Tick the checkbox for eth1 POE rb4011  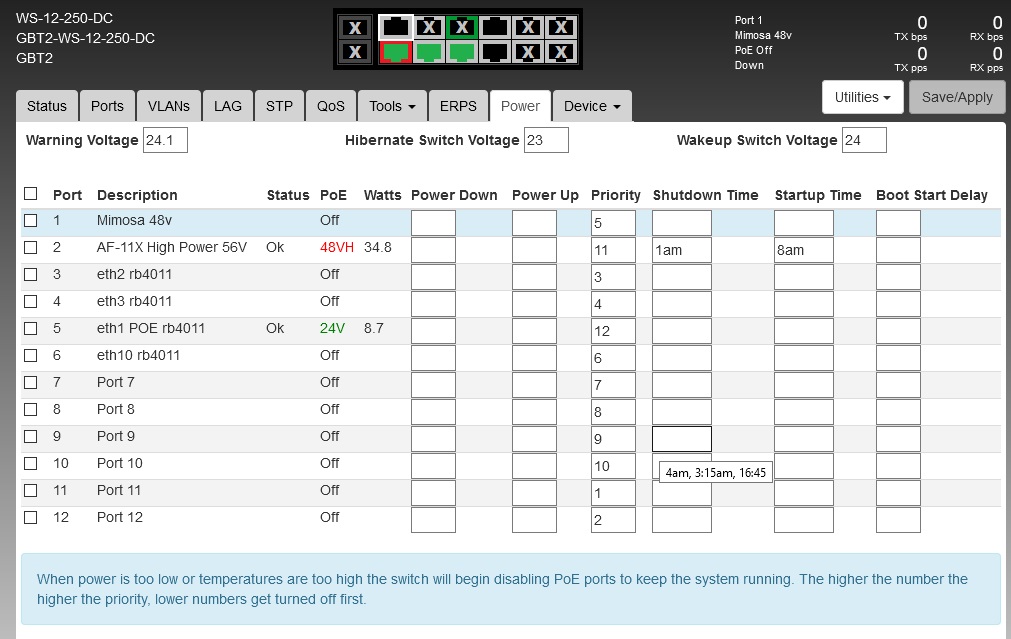[x=30, y=328]
